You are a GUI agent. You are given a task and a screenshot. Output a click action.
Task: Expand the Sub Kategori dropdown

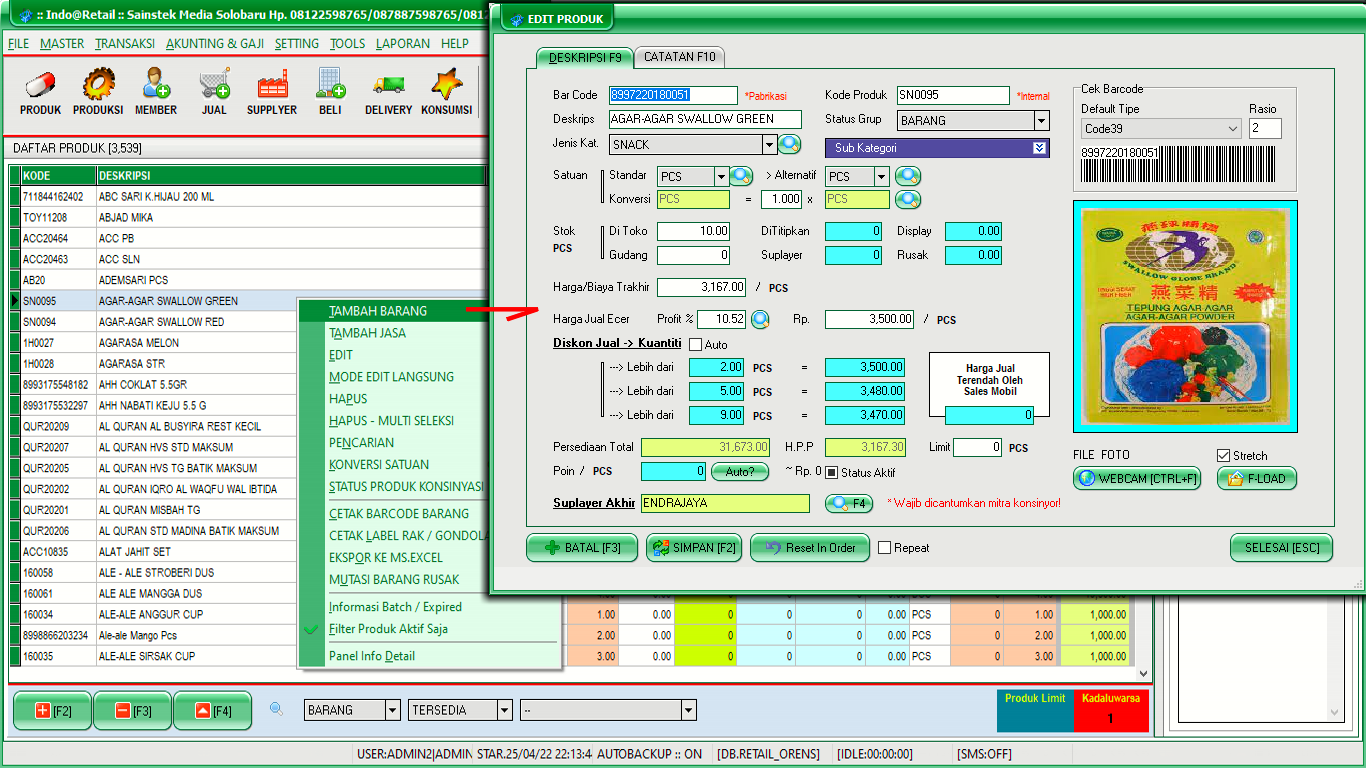pos(1039,148)
